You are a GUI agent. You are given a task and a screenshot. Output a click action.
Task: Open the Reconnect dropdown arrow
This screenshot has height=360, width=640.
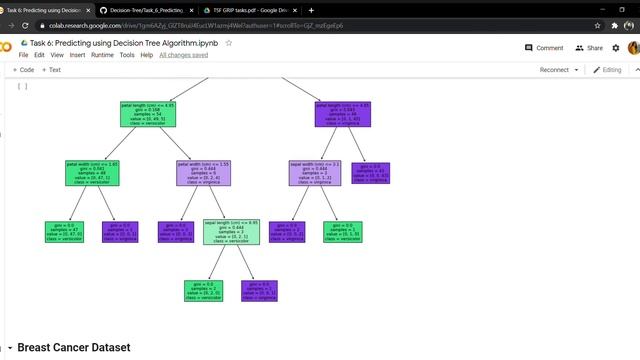[576, 70]
